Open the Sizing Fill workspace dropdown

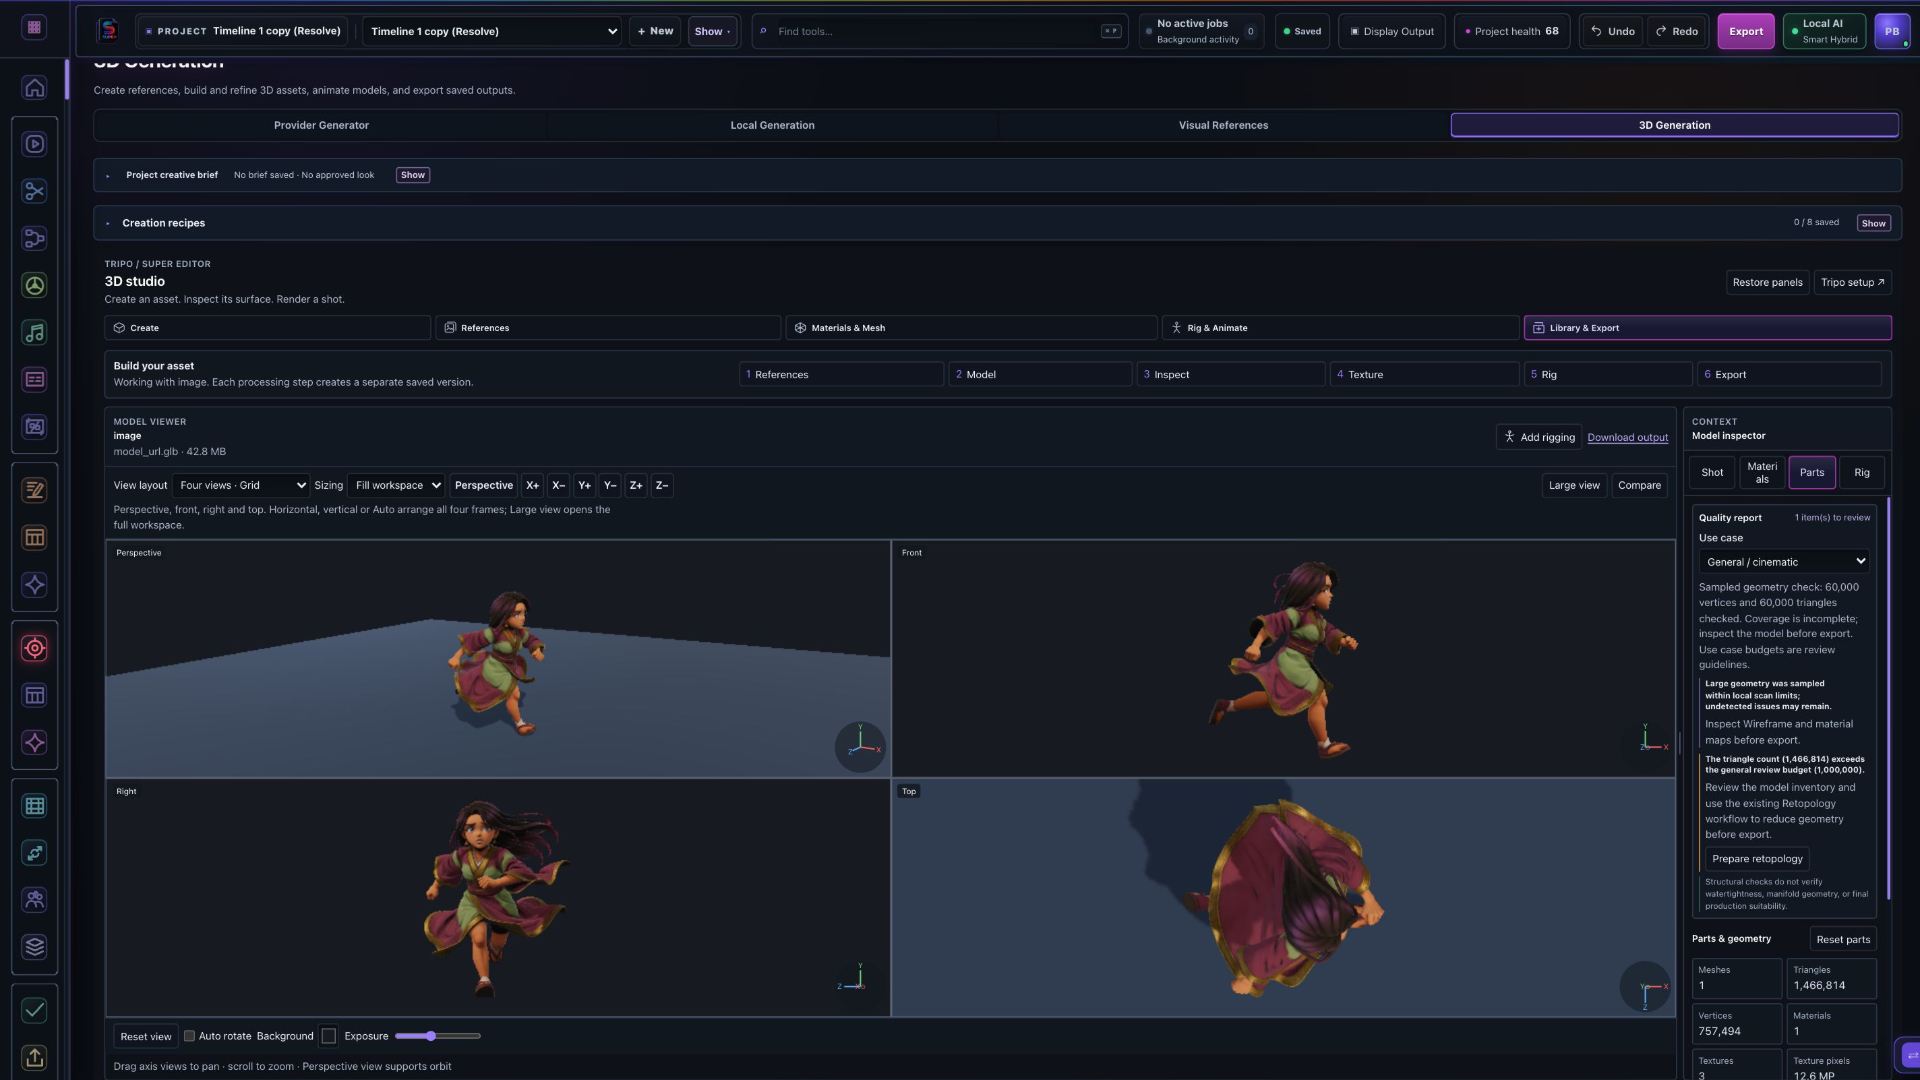click(397, 486)
